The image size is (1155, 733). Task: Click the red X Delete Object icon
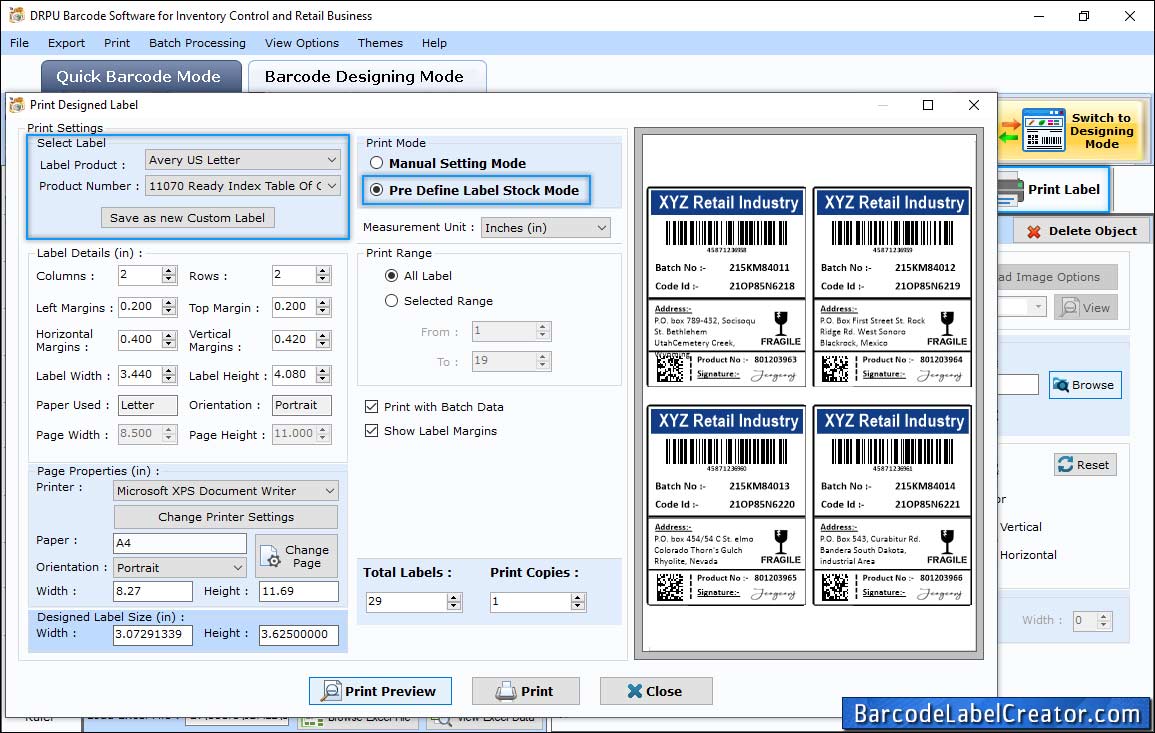pos(1033,231)
